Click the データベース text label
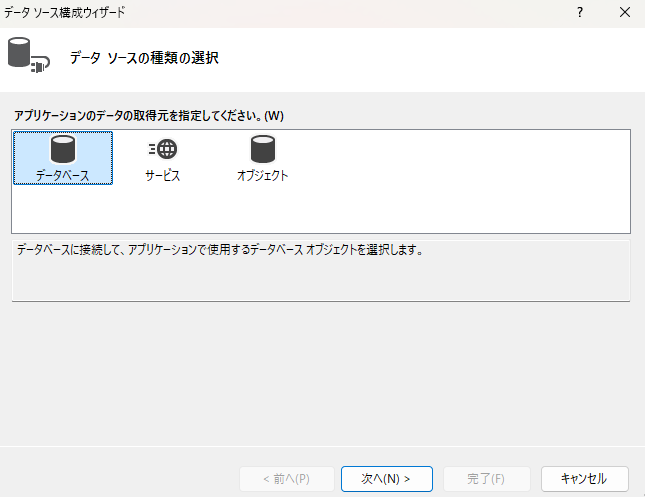Viewport: 645px width, 497px height. (x=63, y=176)
